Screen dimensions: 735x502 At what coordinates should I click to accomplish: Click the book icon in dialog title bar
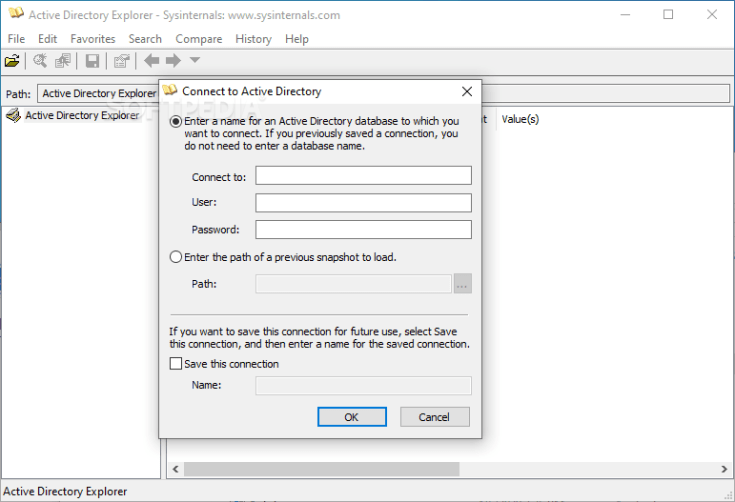[x=170, y=90]
